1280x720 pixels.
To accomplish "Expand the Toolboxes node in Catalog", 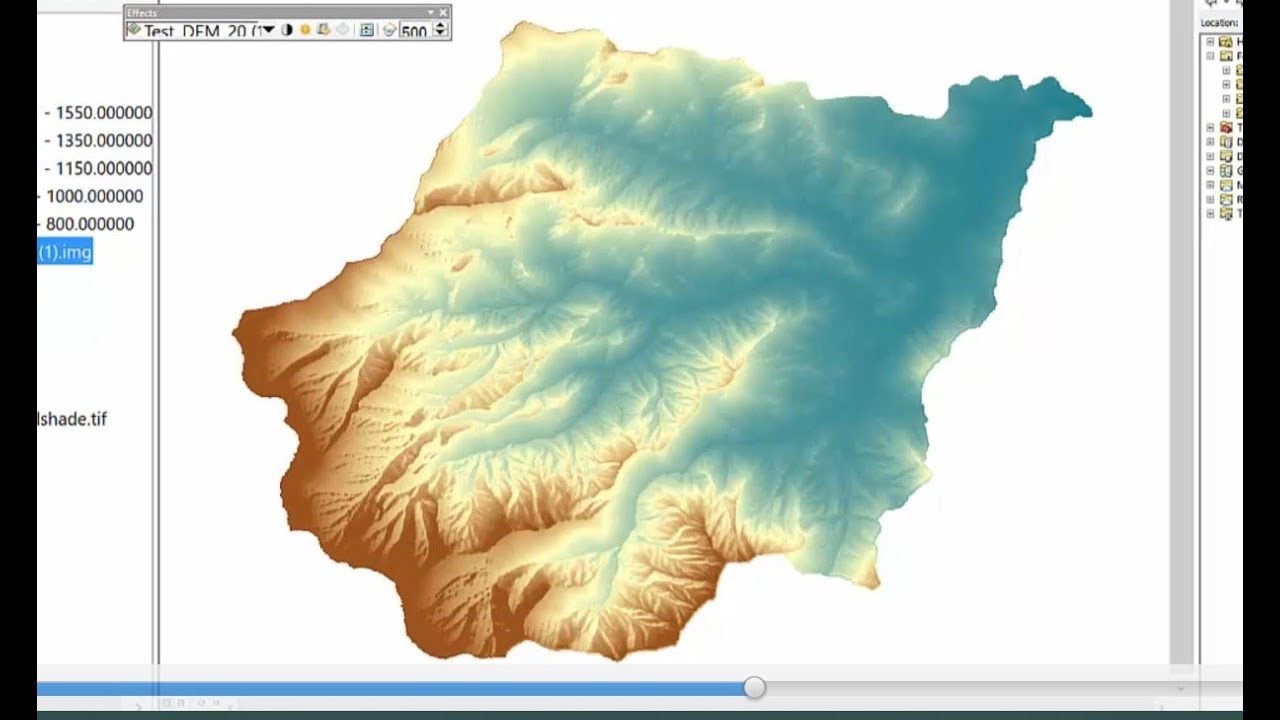I will pos(1210,128).
